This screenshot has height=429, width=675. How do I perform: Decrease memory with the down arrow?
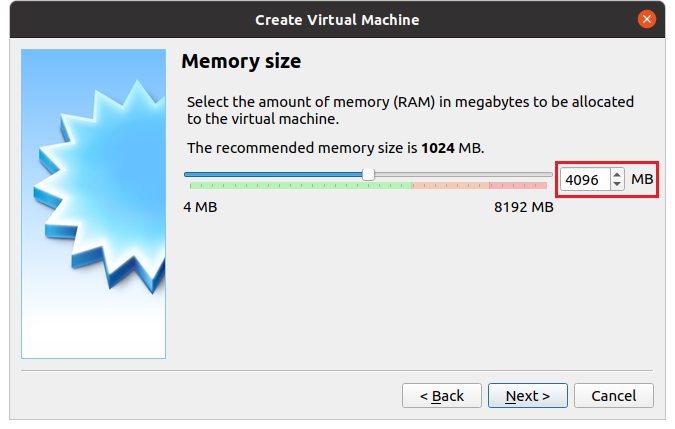click(617, 185)
